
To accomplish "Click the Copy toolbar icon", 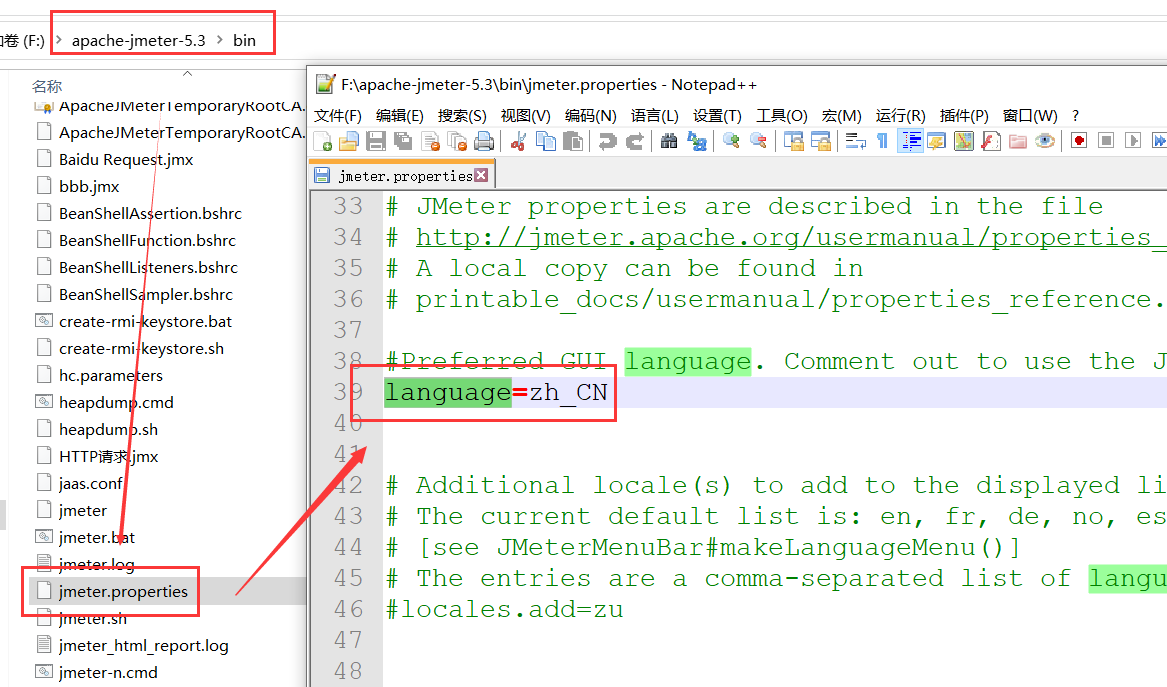I will (x=546, y=141).
